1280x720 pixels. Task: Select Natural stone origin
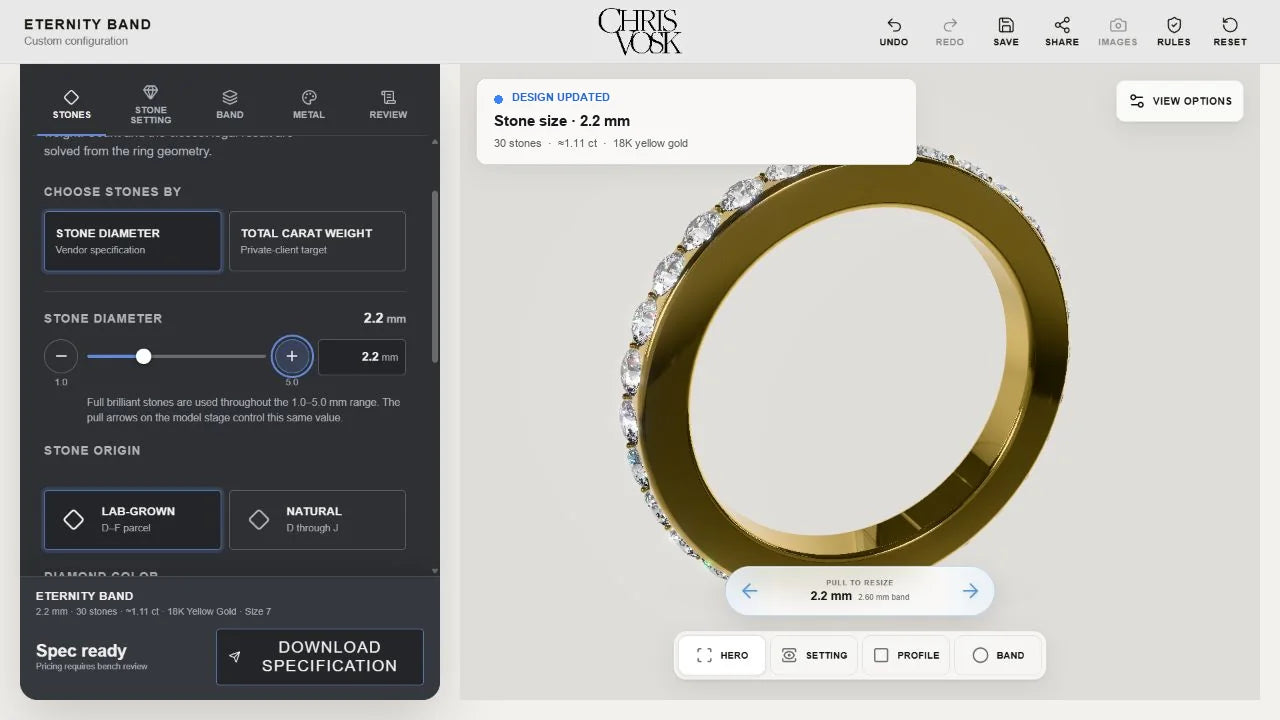[317, 520]
